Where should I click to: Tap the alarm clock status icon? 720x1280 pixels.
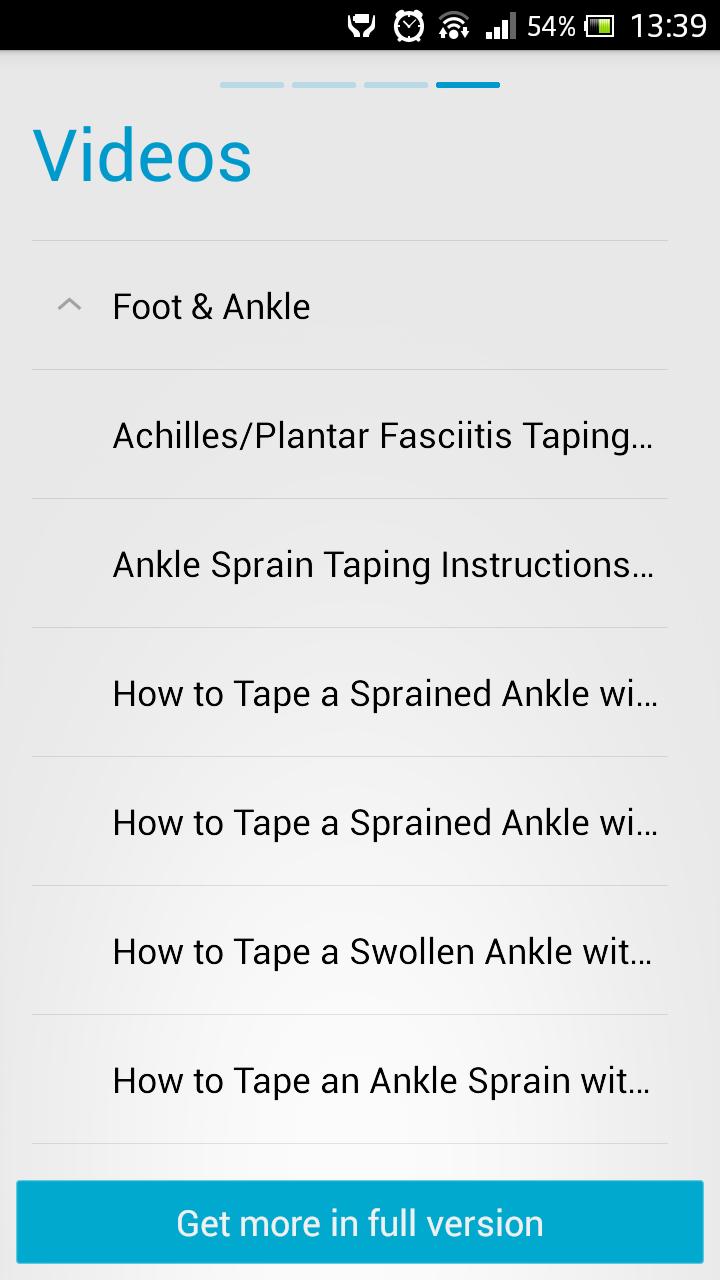408,26
